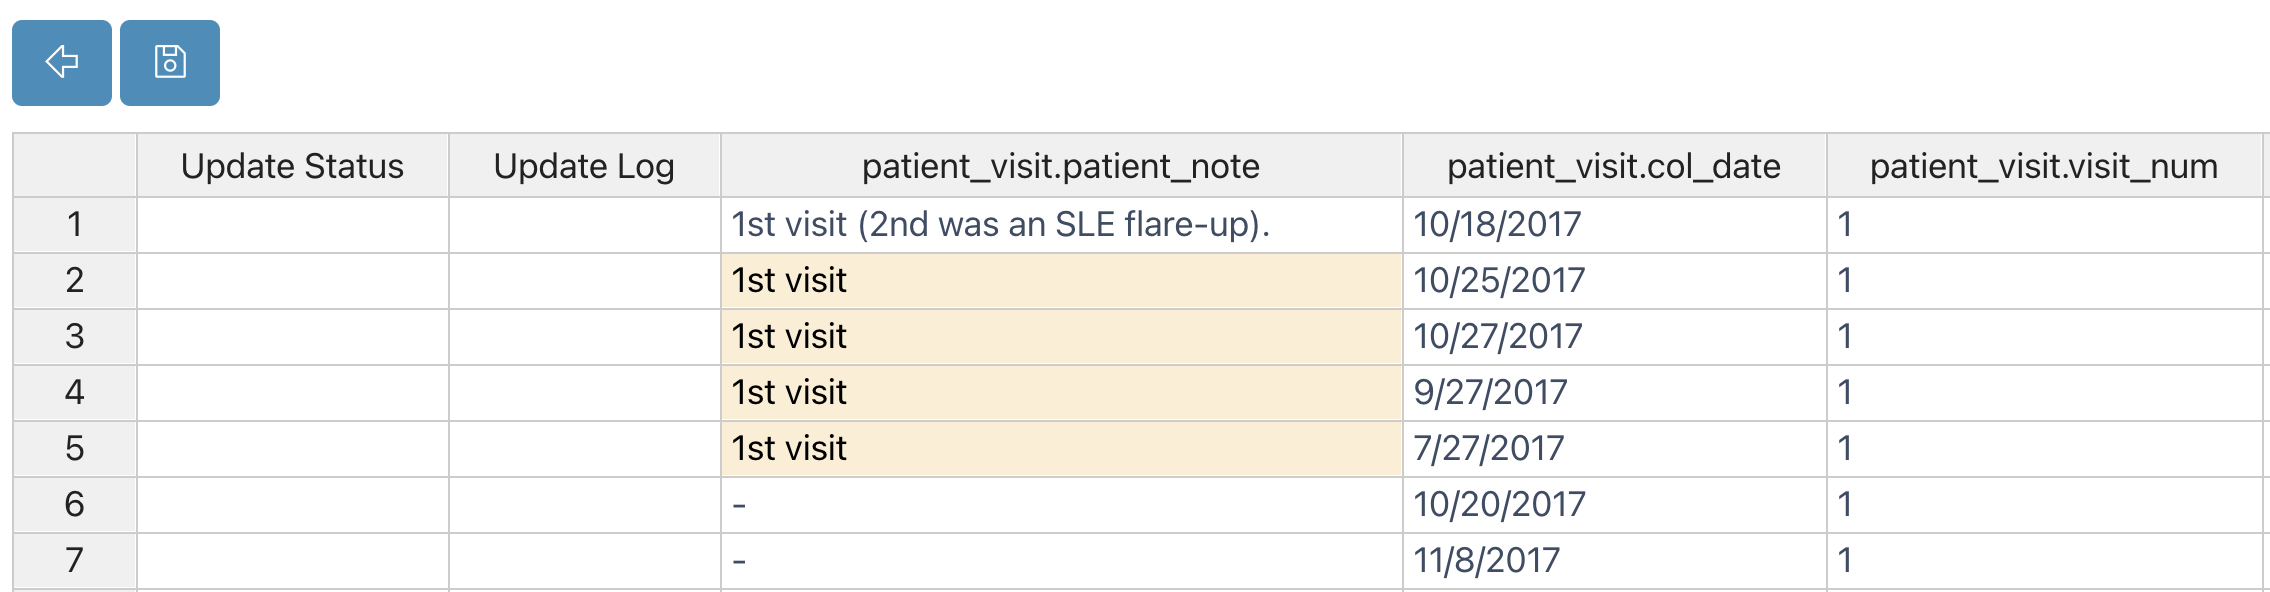Image resolution: width=2270 pixels, height=592 pixels.
Task: Click the save disk icon button
Action: coord(170,62)
